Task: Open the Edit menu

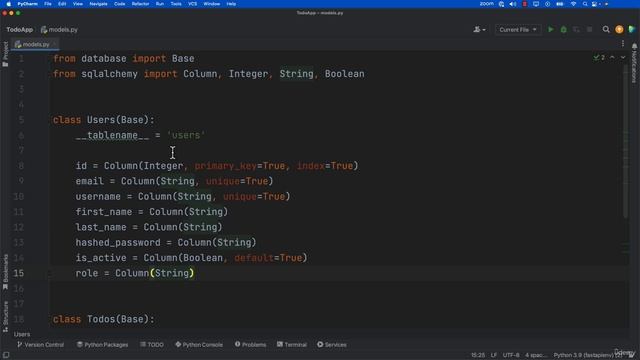Action: [62, 4]
